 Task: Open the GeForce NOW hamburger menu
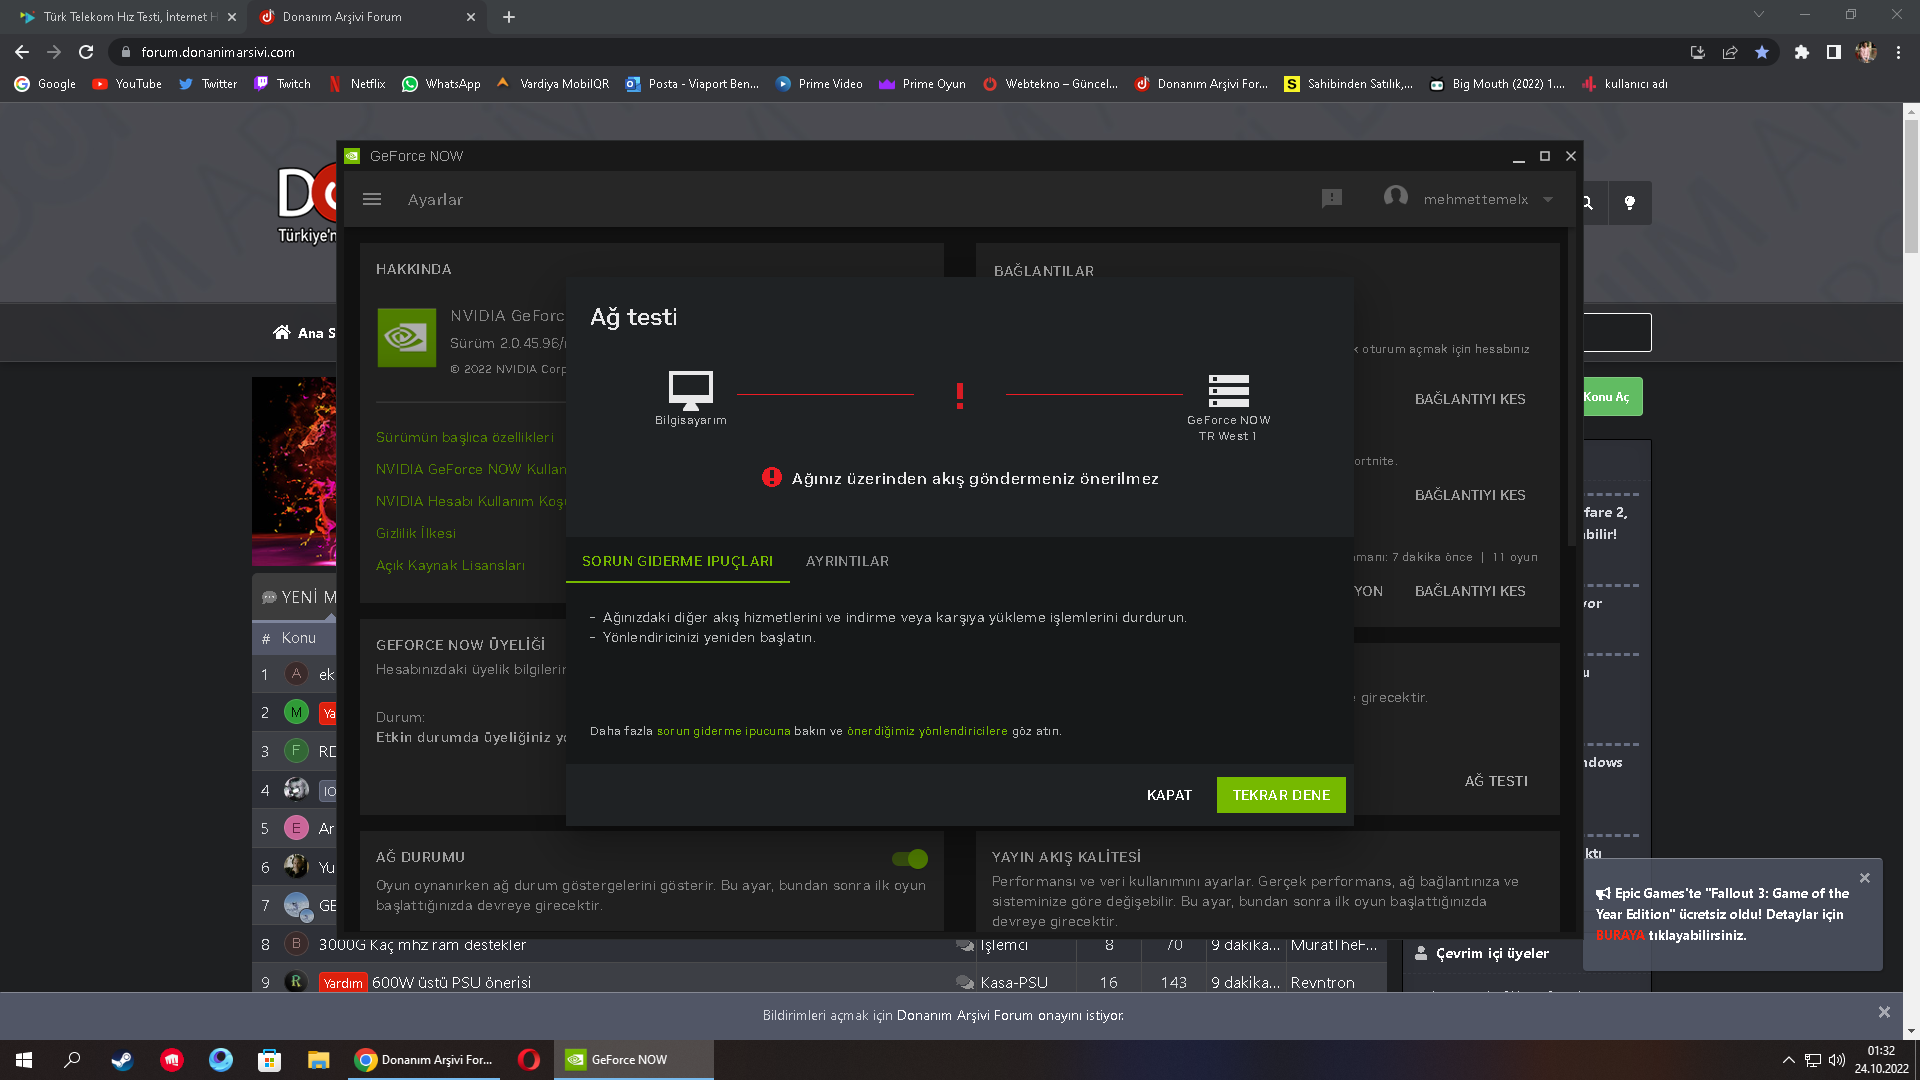pyautogui.click(x=372, y=199)
